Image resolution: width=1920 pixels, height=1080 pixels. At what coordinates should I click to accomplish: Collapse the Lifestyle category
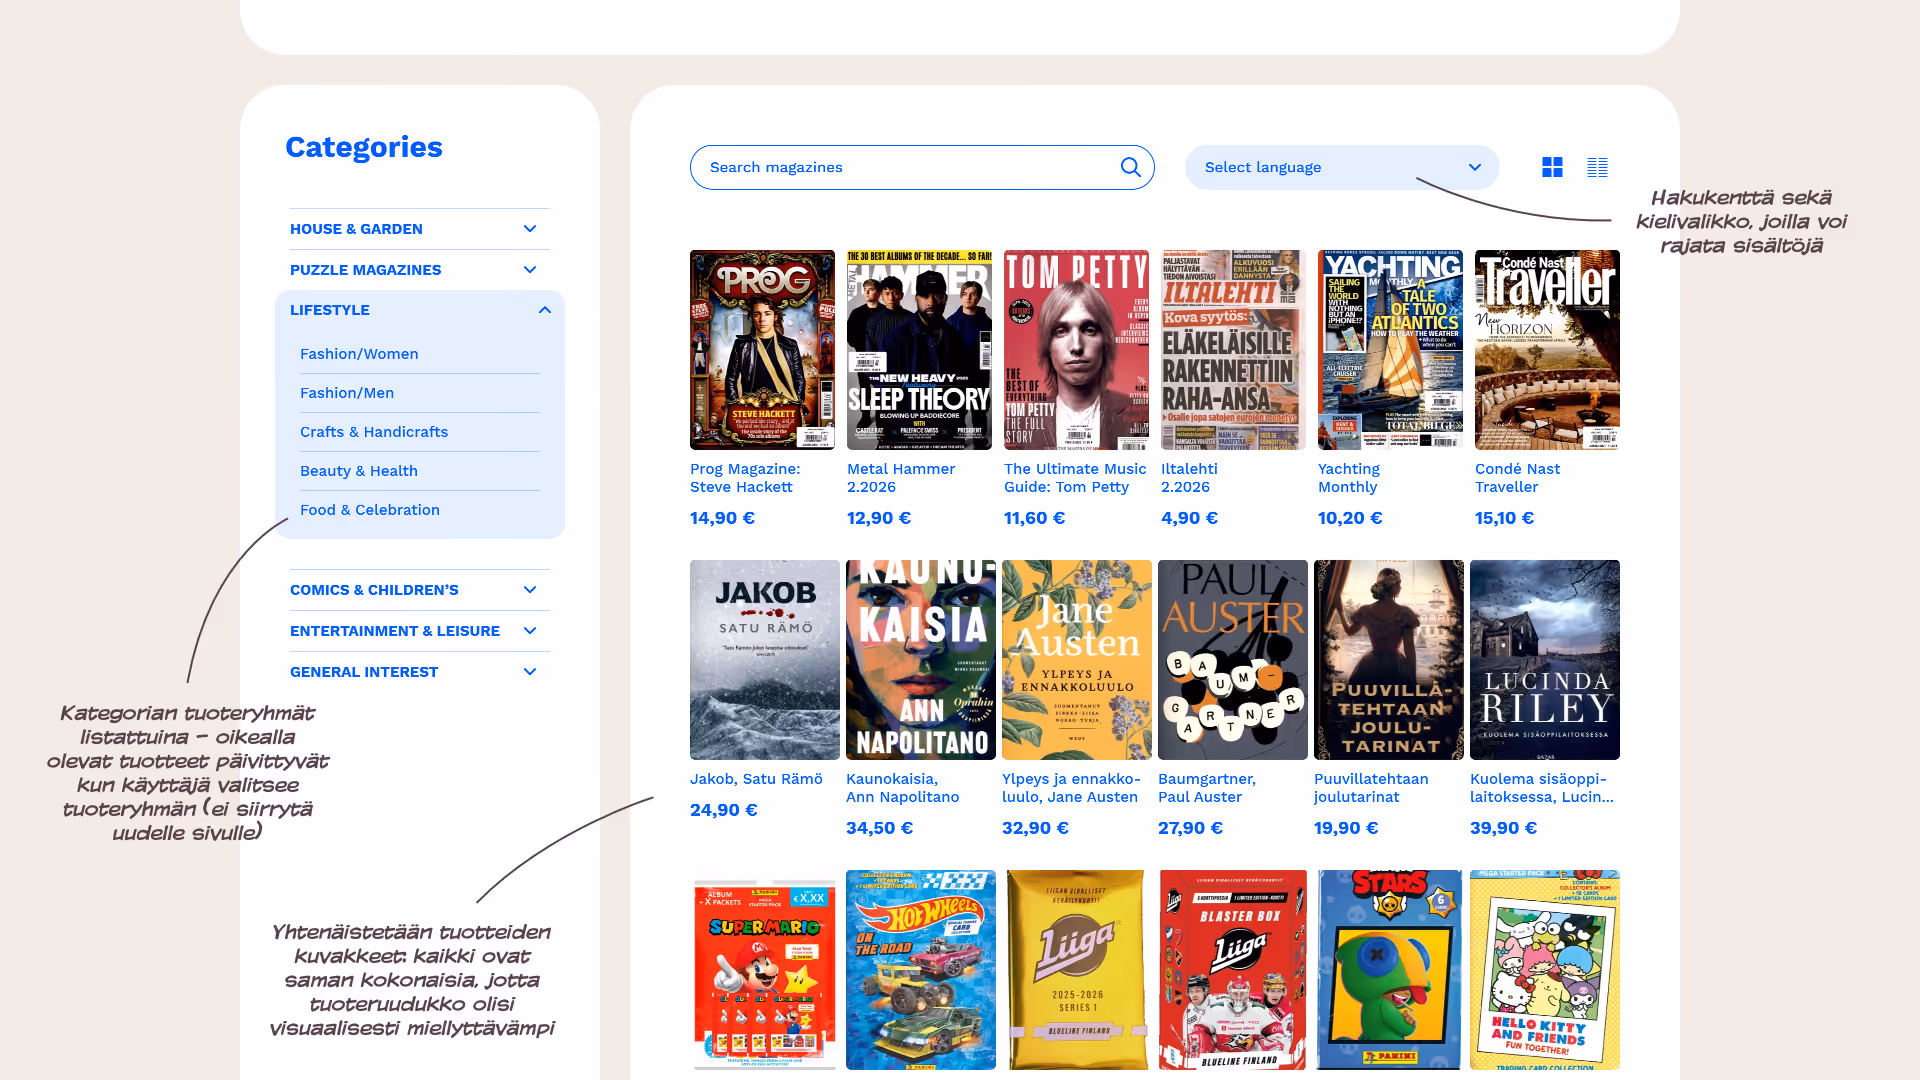pyautogui.click(x=420, y=310)
